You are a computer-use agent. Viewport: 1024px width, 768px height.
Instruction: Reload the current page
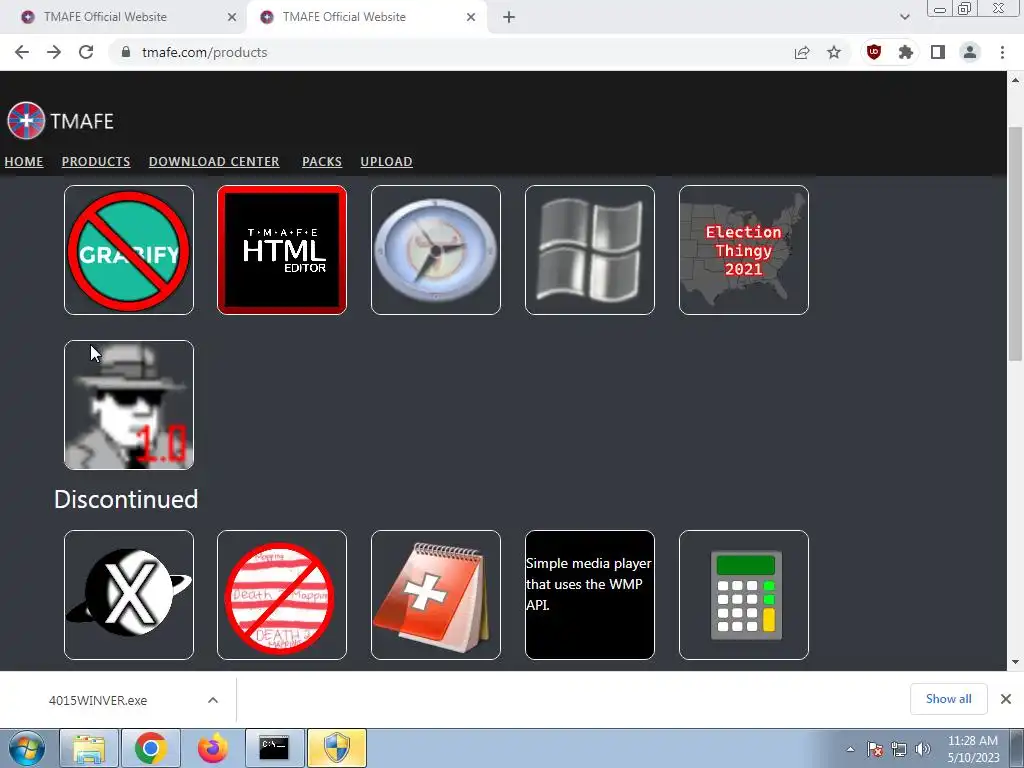coord(86,52)
